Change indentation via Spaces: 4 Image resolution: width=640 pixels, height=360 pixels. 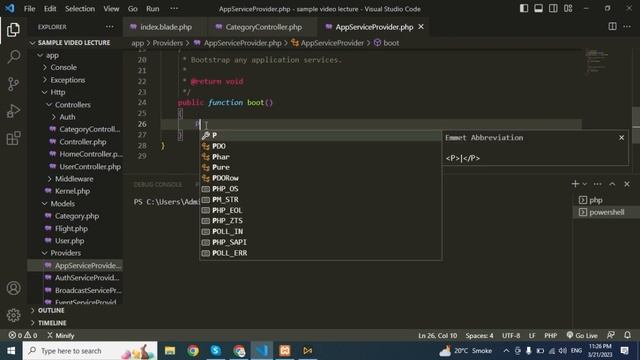(479, 336)
